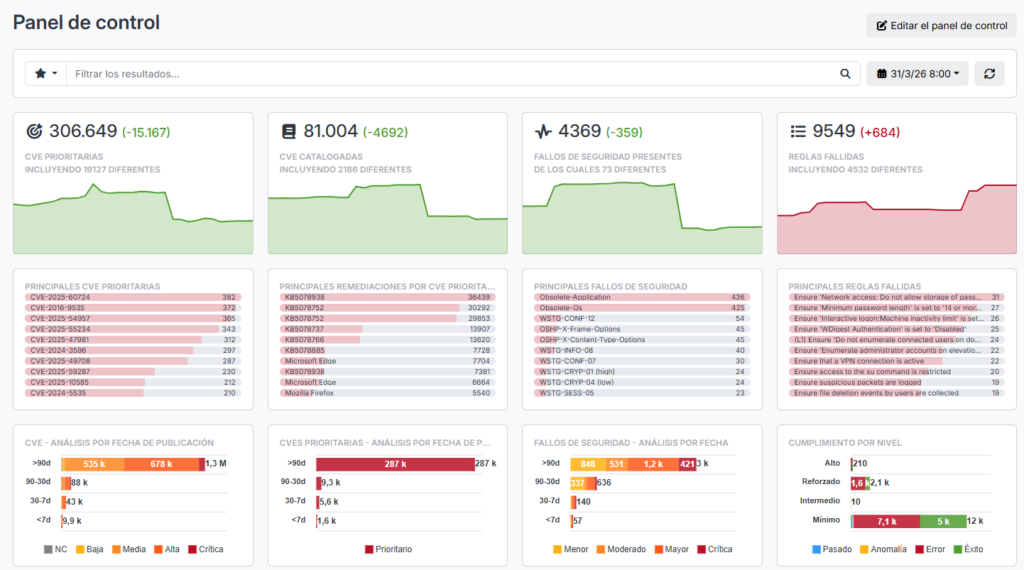Click the checklist icon beside 9549
The height and width of the screenshot is (570, 1024).
pos(798,131)
